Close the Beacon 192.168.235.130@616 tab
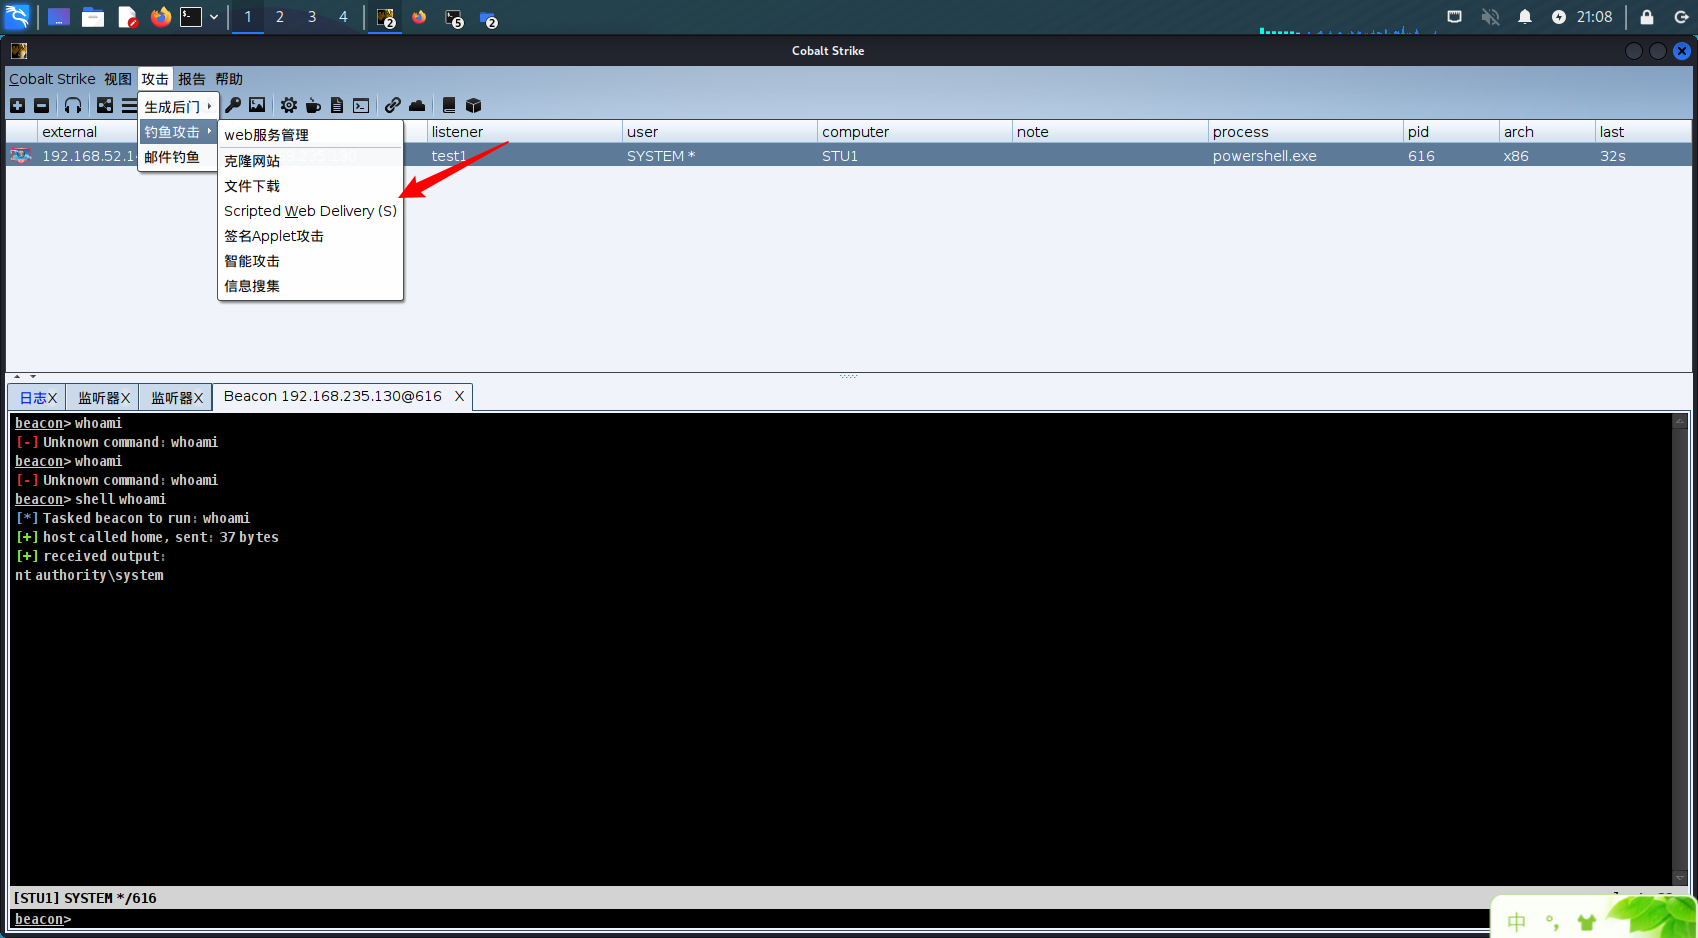 [x=459, y=396]
